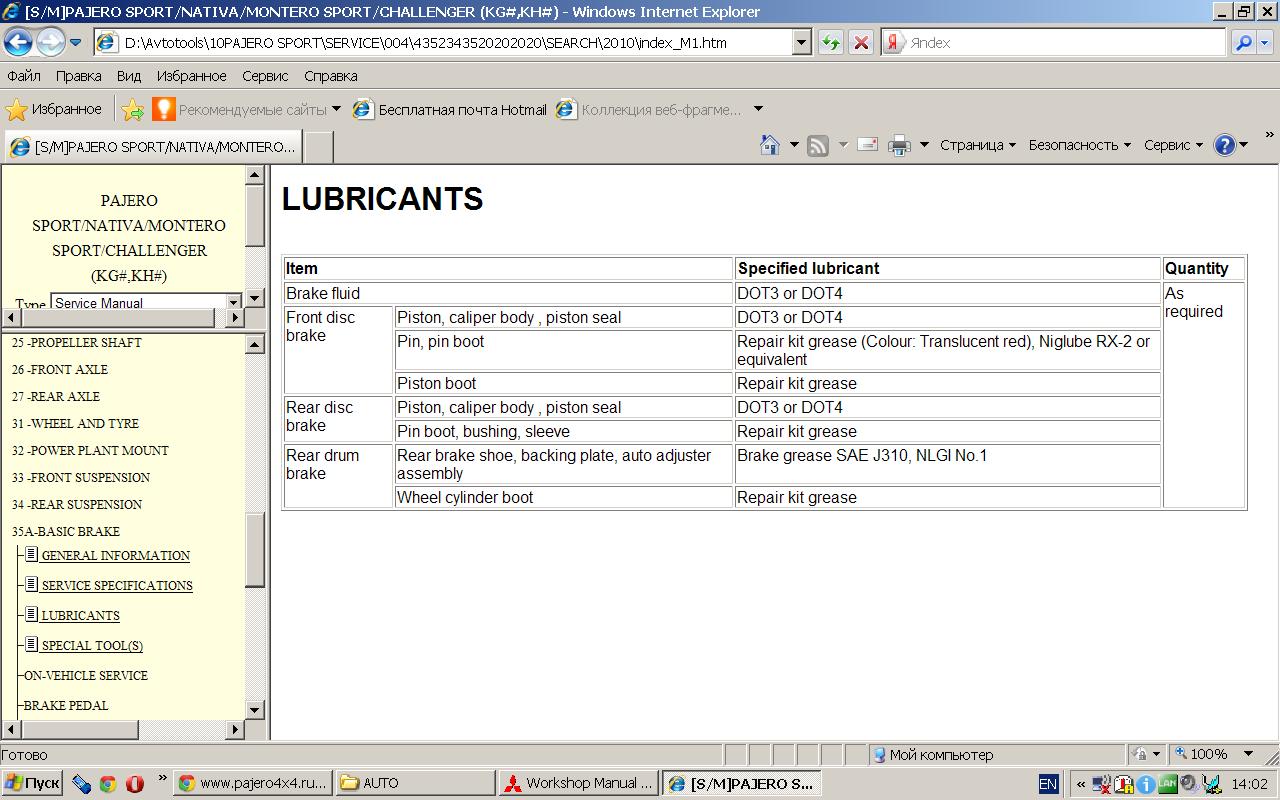Click the Refresh page icon
Viewport: 1280px width, 800px height.
point(830,43)
